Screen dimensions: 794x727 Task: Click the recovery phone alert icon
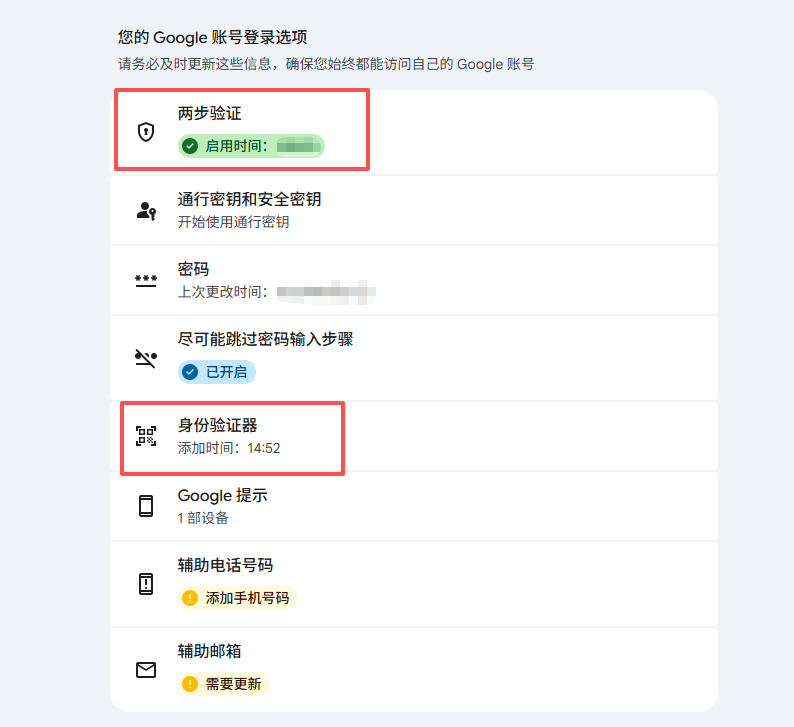click(146, 584)
